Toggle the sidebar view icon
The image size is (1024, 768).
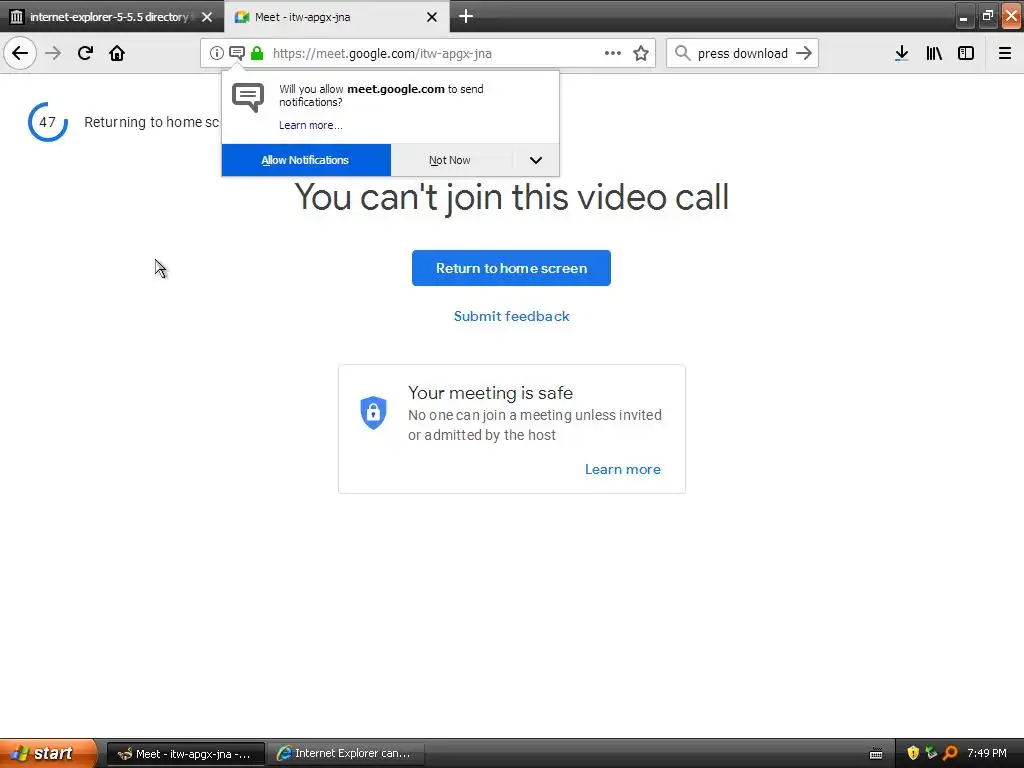966,53
